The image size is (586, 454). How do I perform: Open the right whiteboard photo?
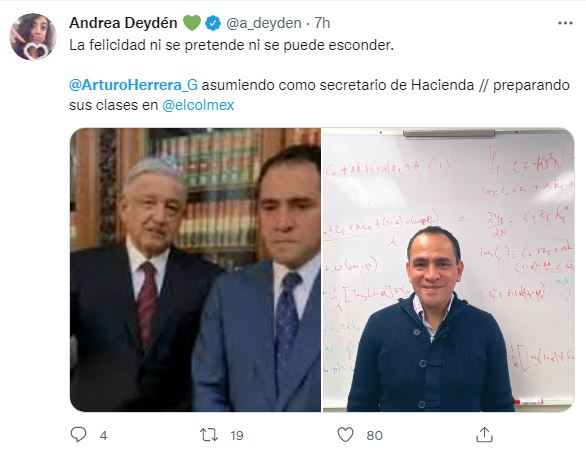[448, 270]
